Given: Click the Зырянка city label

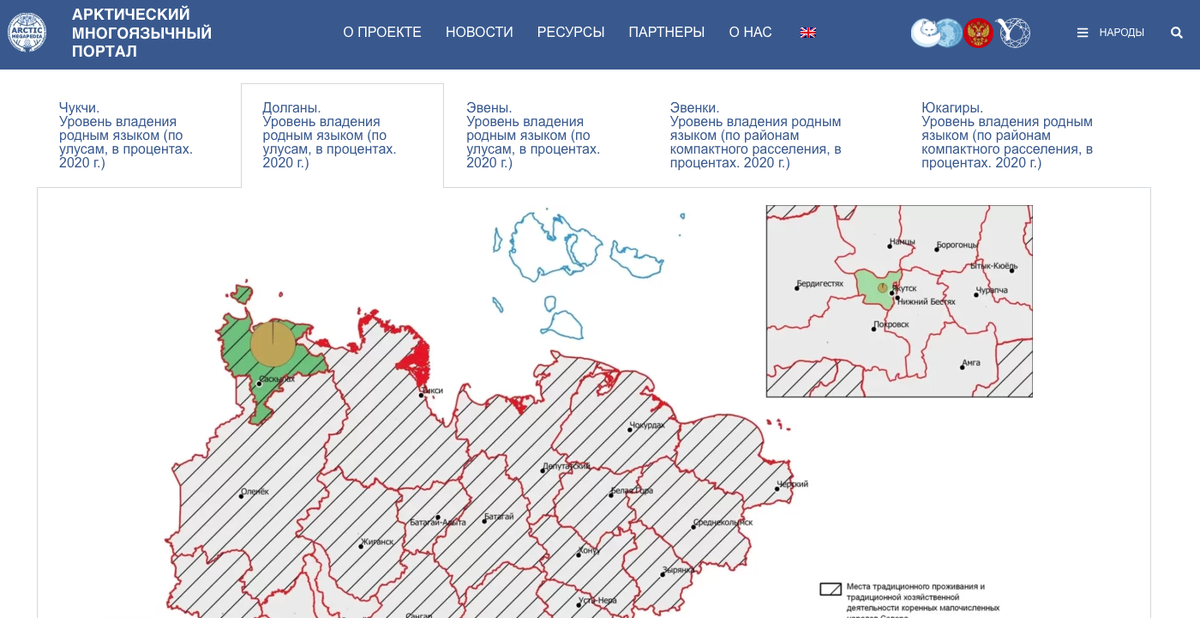Looking at the screenshot, I should click(677, 571).
